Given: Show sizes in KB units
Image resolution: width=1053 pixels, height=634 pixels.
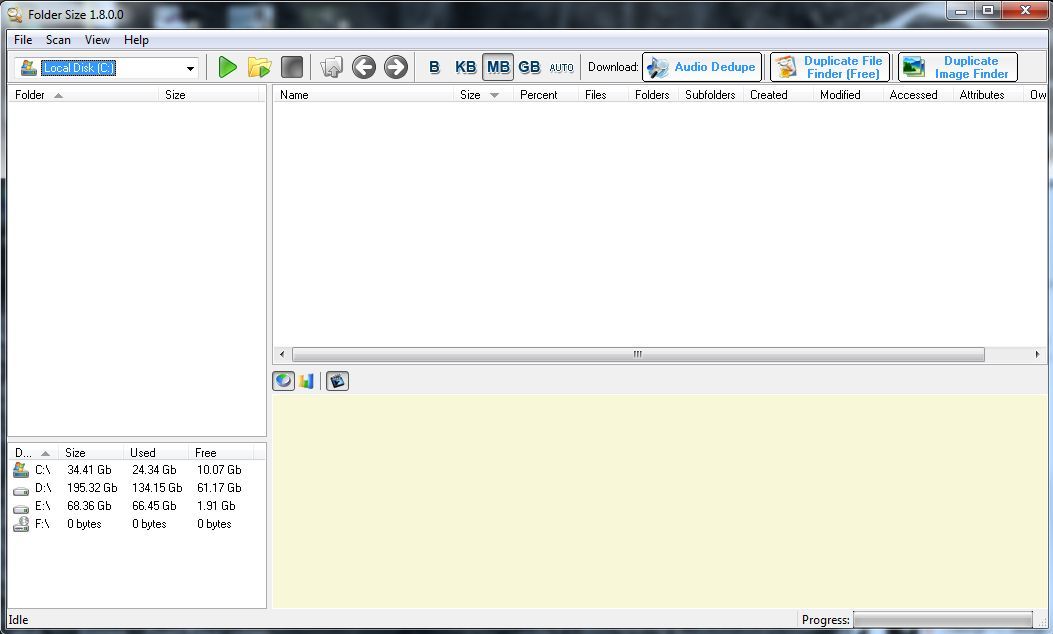Looking at the screenshot, I should [465, 67].
